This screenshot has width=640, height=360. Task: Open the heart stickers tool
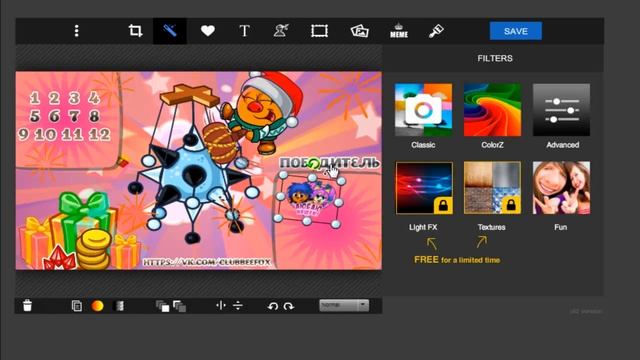coord(208,31)
